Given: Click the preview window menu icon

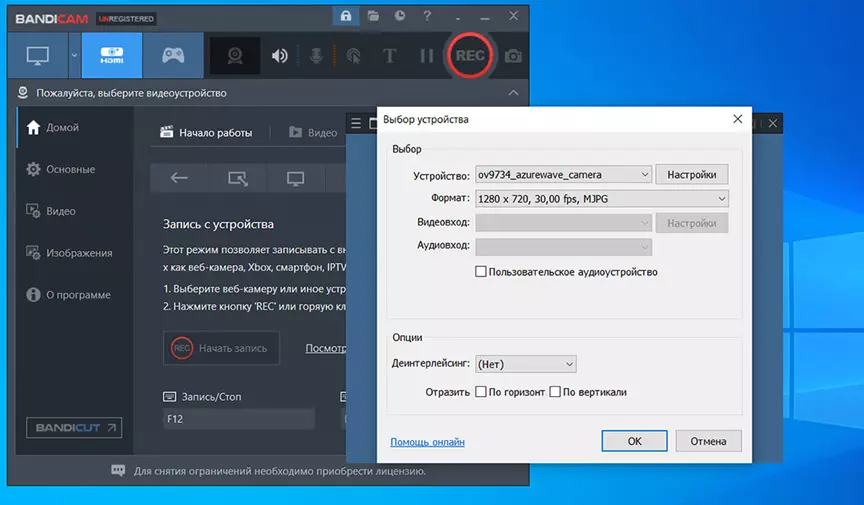Looking at the screenshot, I should click(356, 123).
